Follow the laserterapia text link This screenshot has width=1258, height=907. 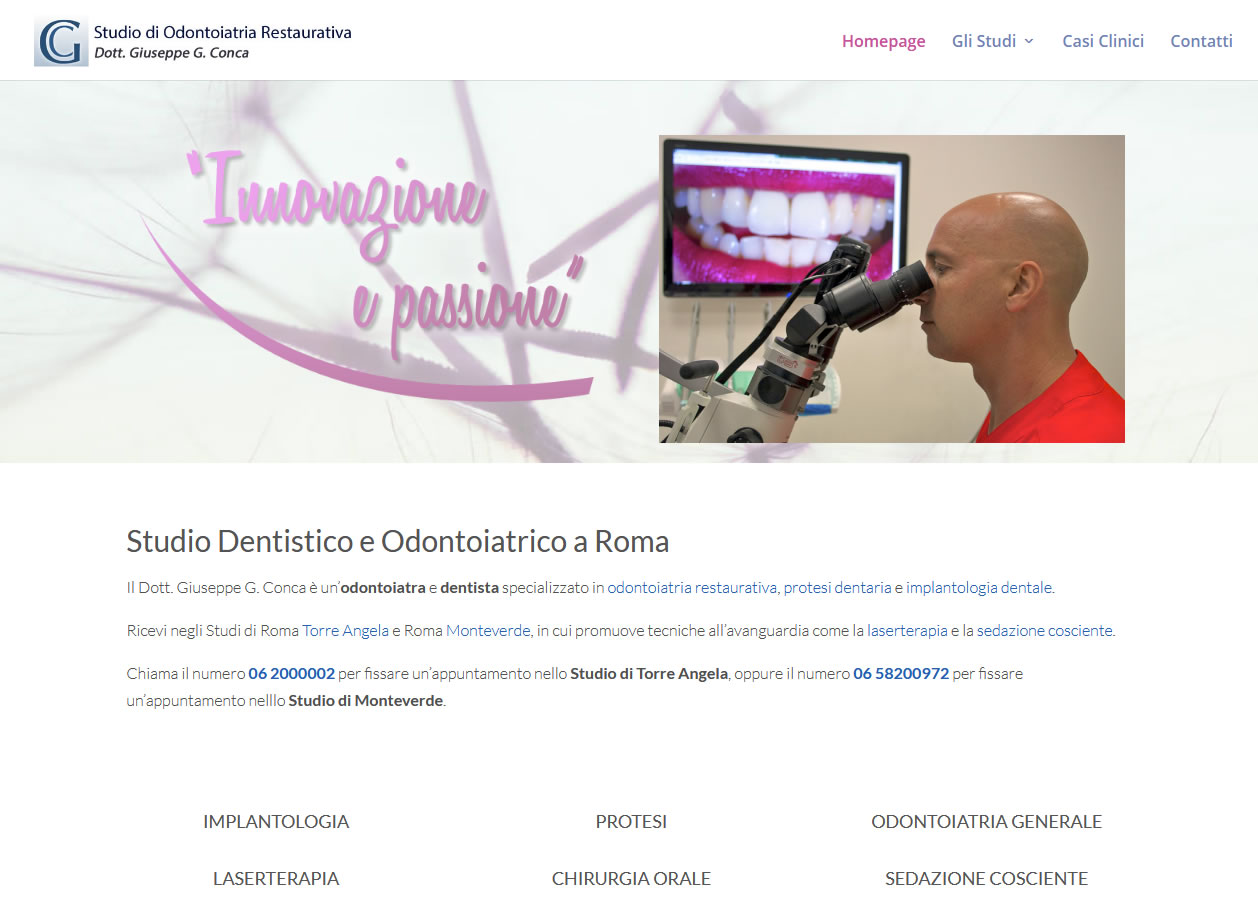pyautogui.click(x=907, y=630)
